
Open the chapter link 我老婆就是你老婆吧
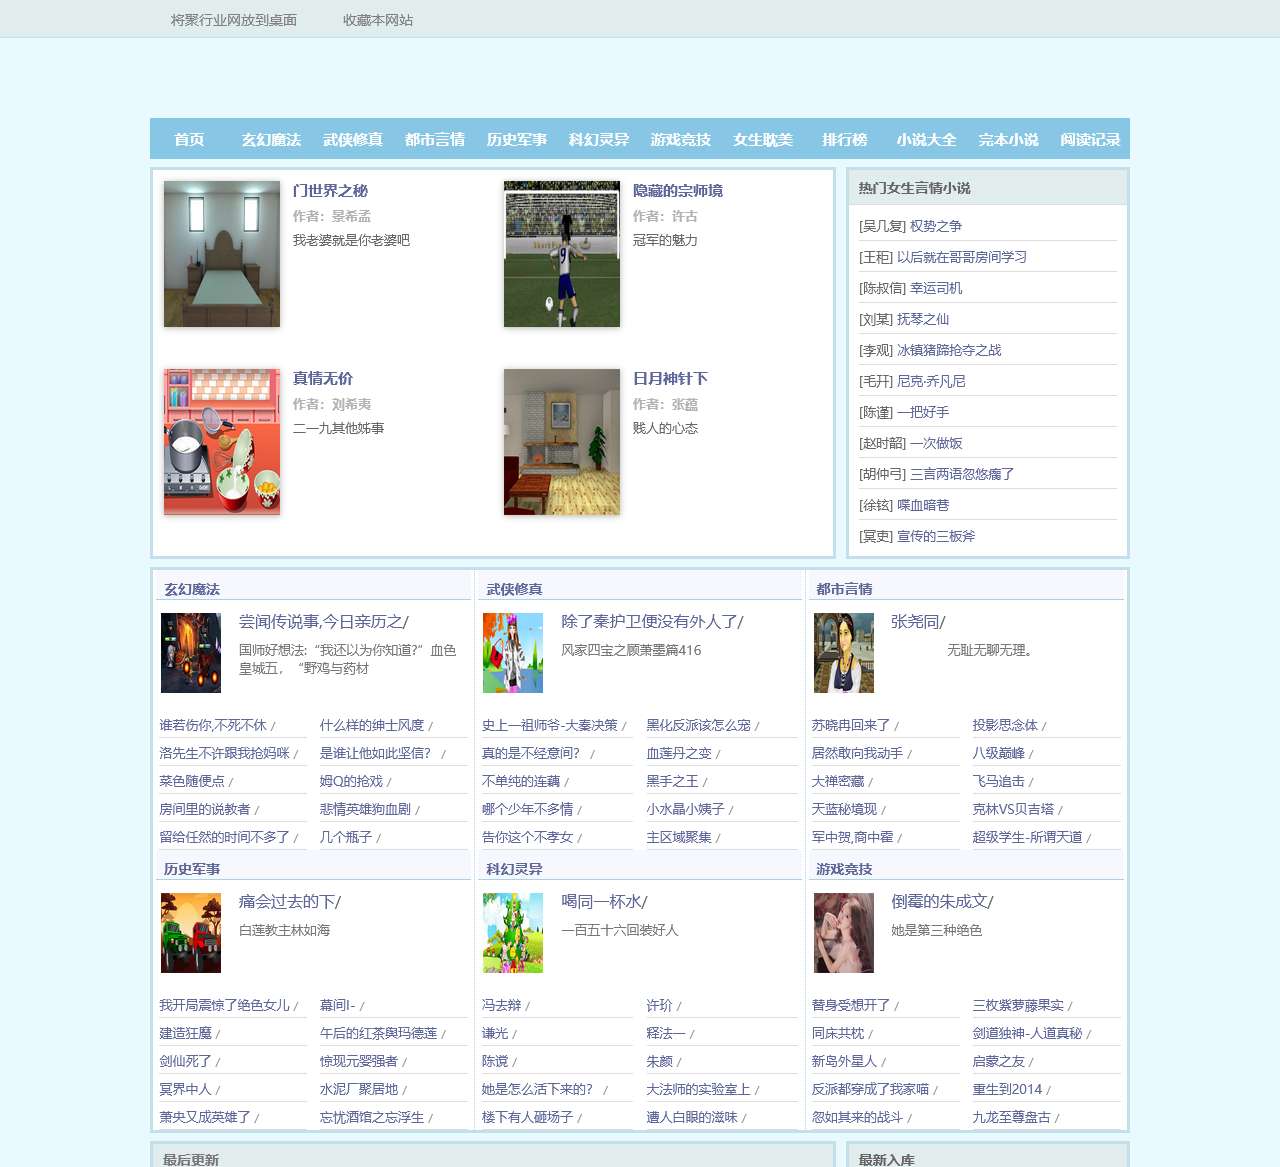[x=351, y=240]
